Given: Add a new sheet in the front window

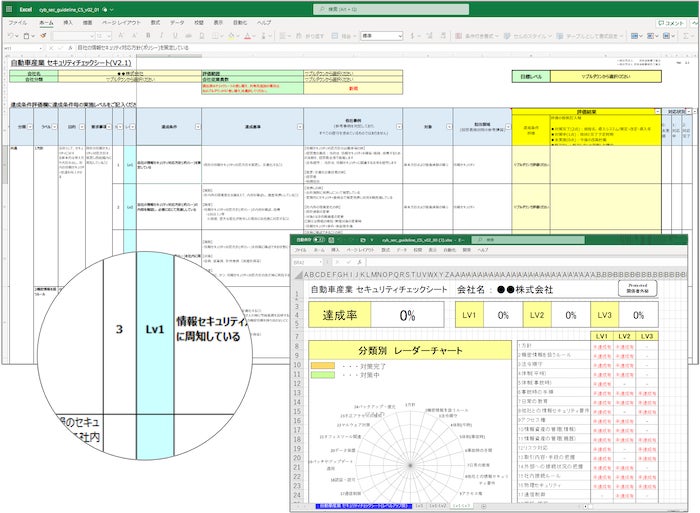Looking at the screenshot, I should click(484, 506).
